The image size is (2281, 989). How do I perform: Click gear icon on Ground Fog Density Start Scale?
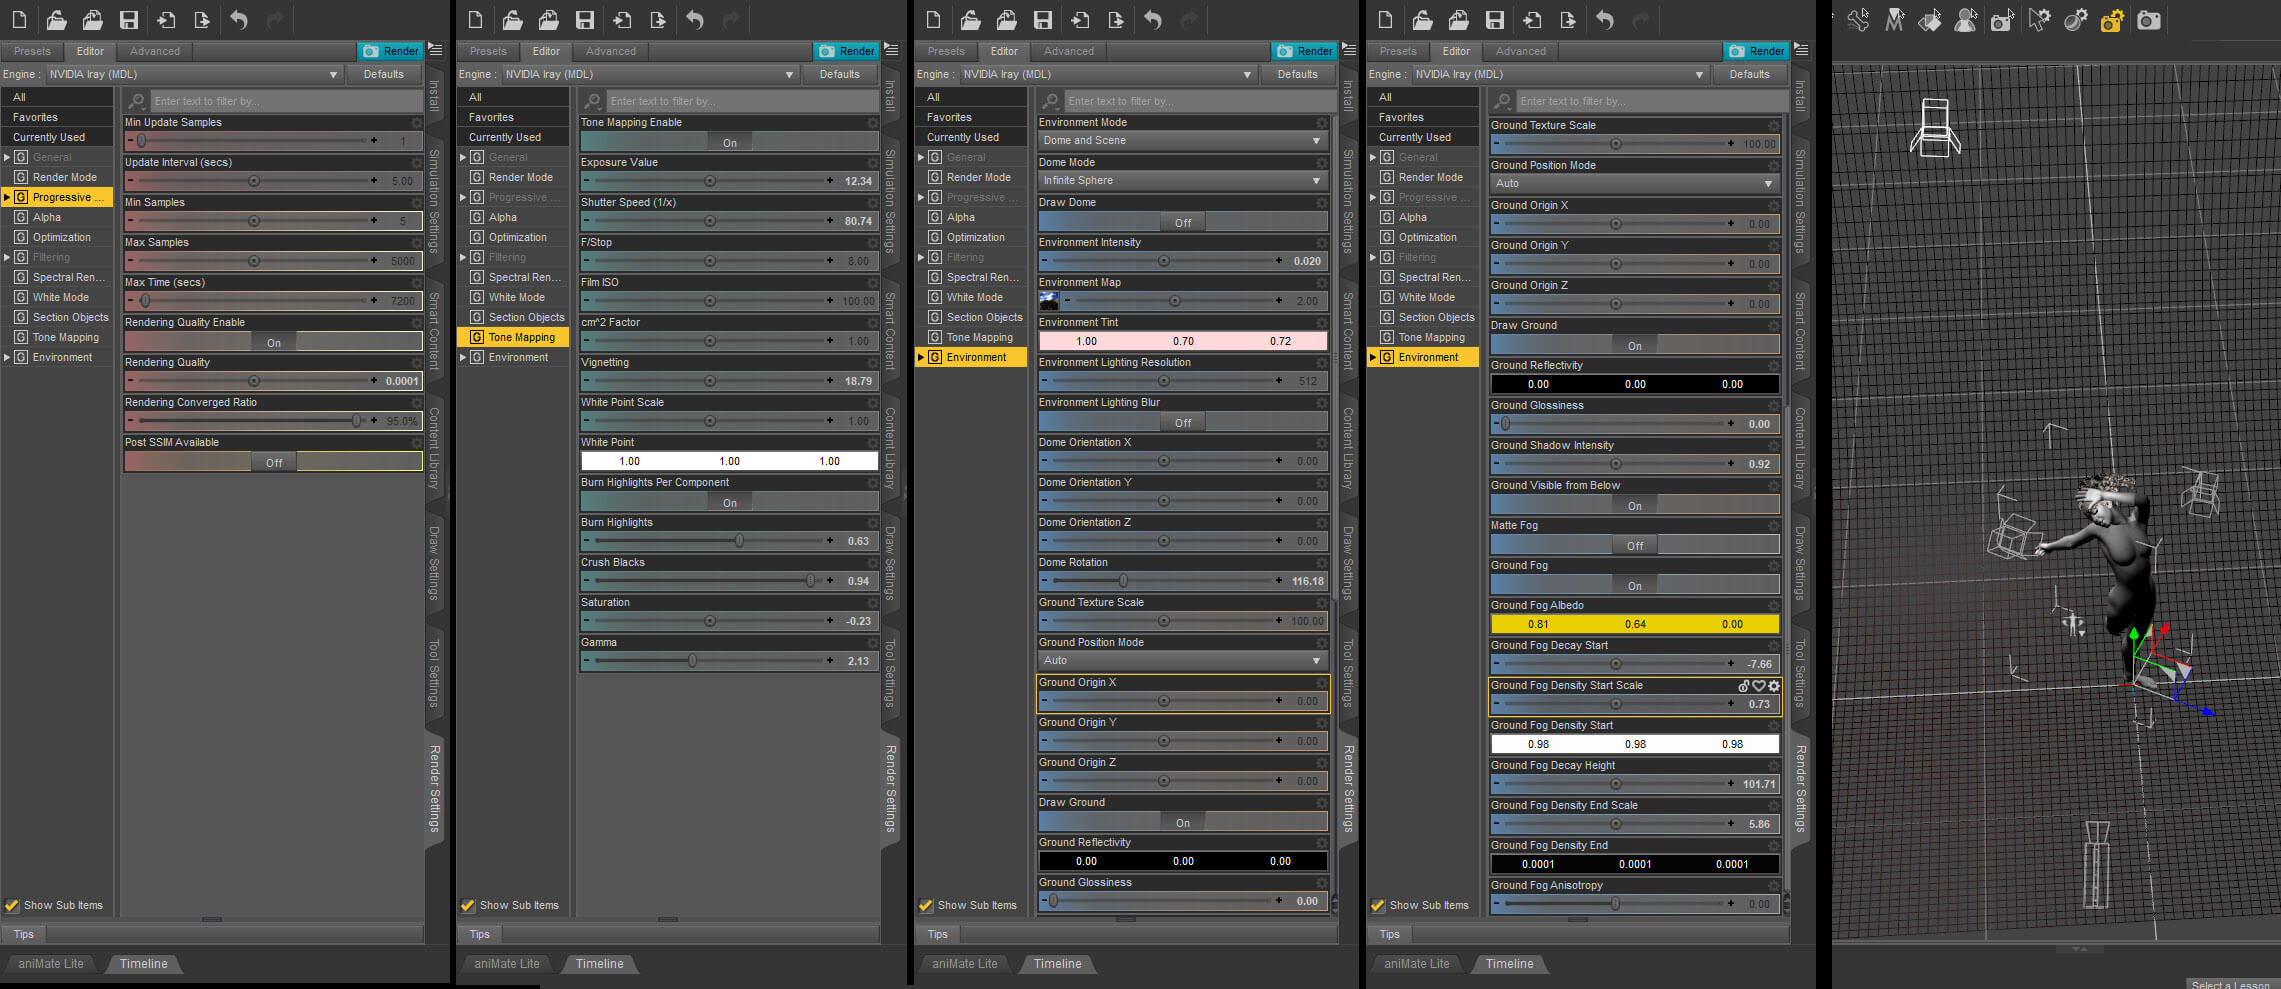(1773, 686)
